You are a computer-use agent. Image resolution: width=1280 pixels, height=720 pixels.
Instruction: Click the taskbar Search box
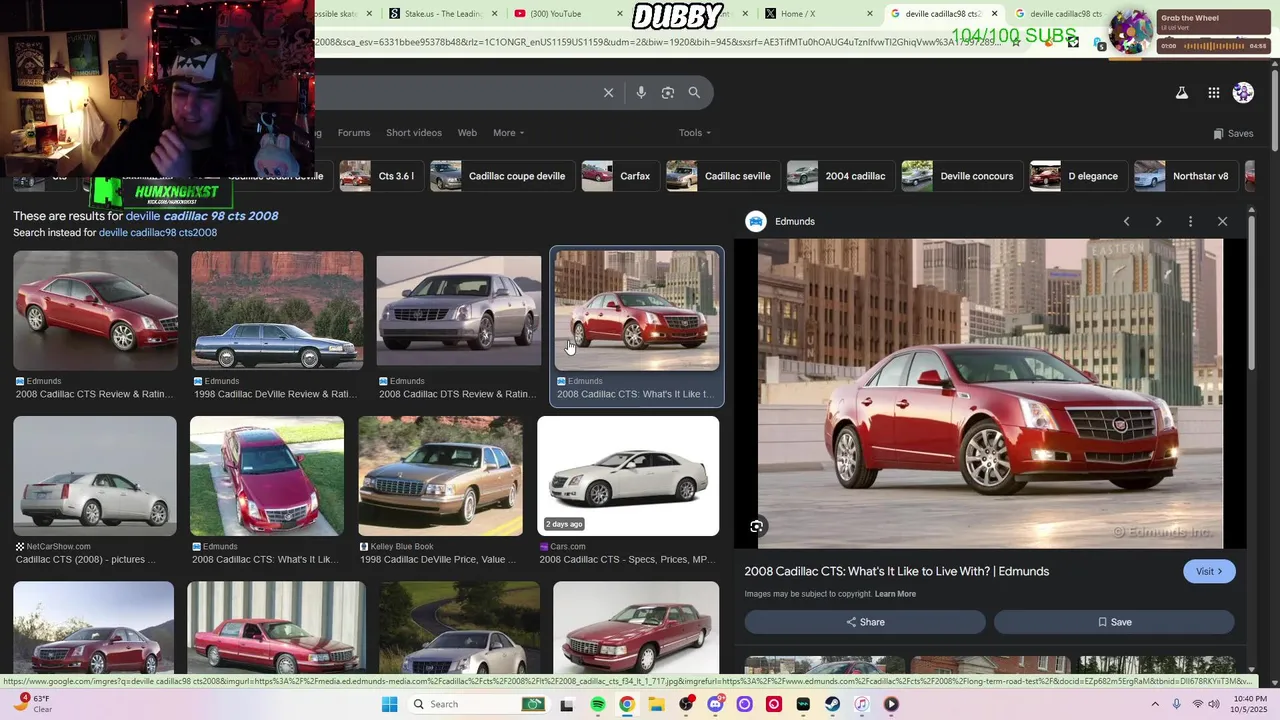[479, 704]
